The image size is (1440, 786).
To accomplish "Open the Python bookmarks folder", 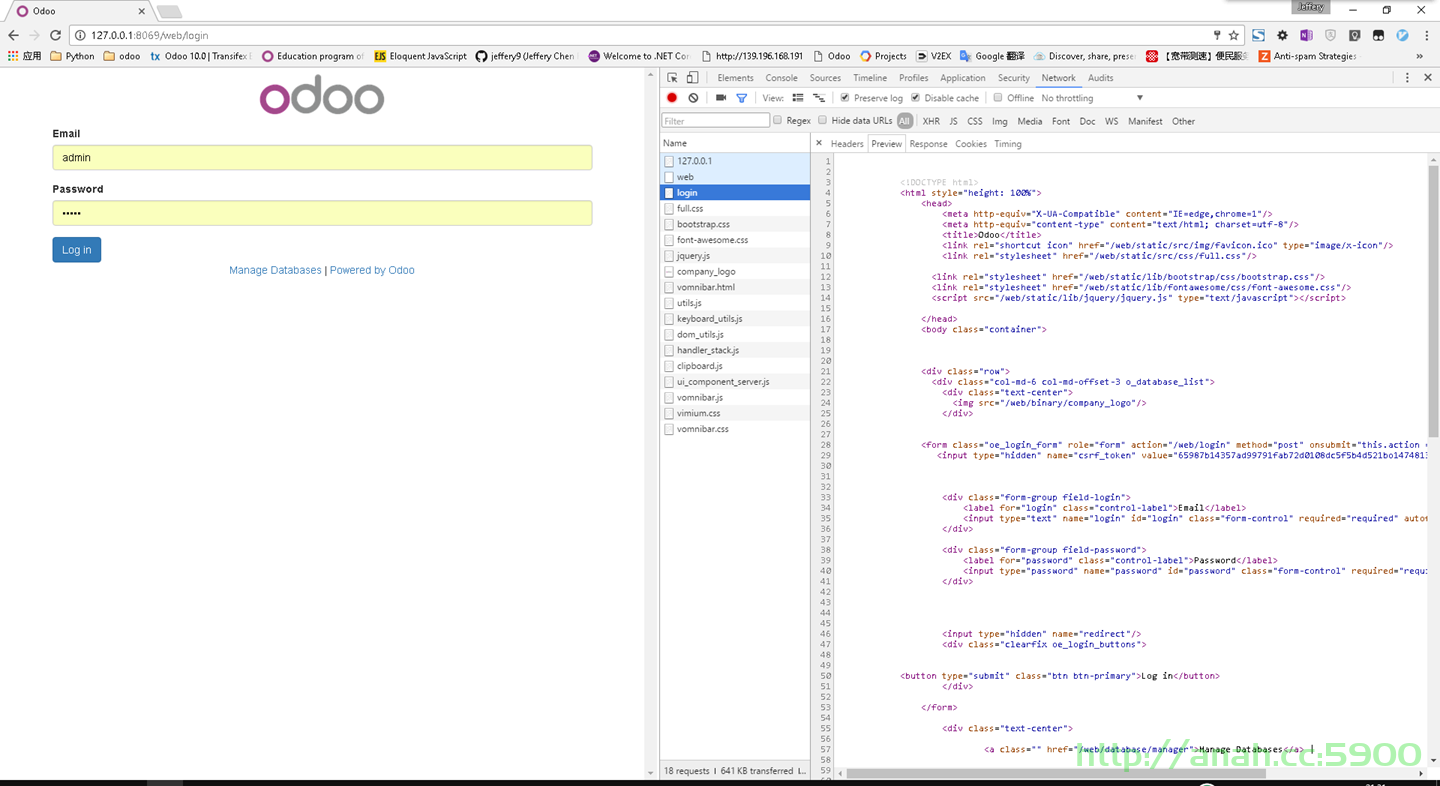I will pos(72,56).
